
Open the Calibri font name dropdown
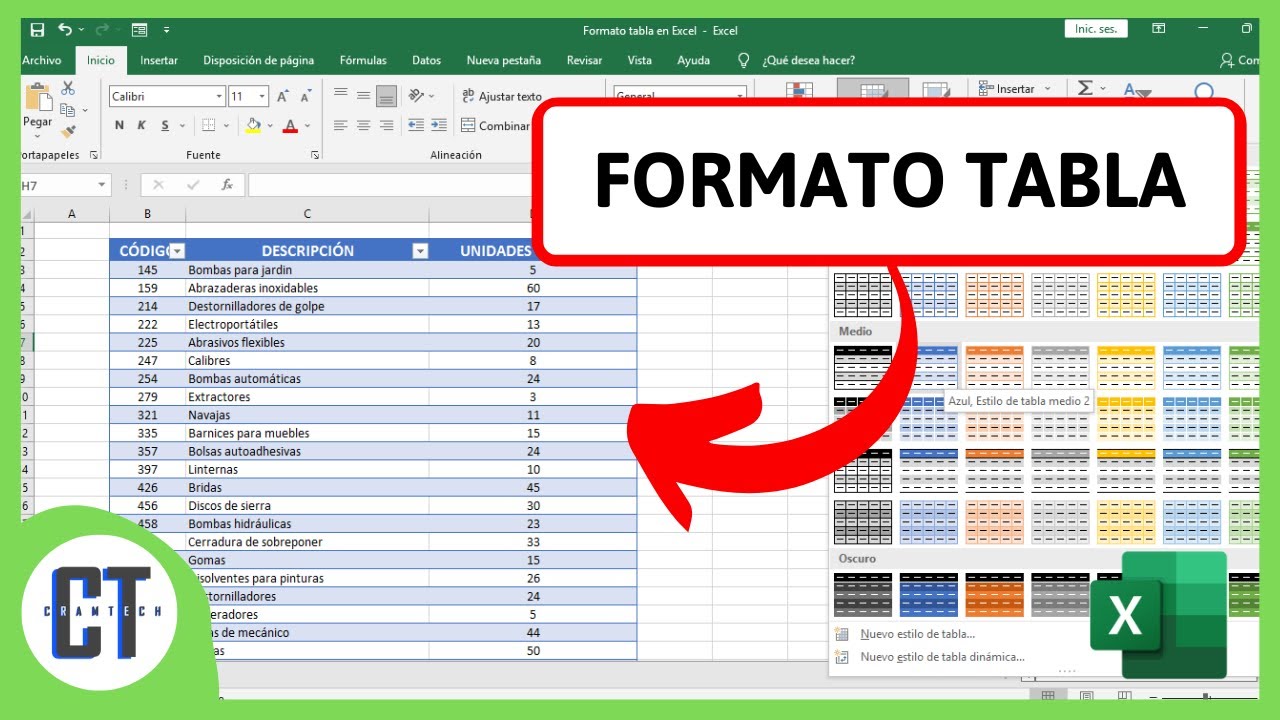pyautogui.click(x=219, y=97)
